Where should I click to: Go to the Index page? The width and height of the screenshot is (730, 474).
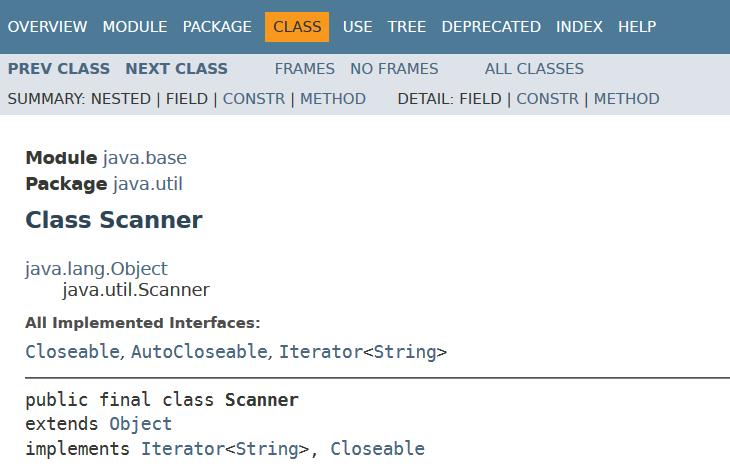[x=579, y=27]
